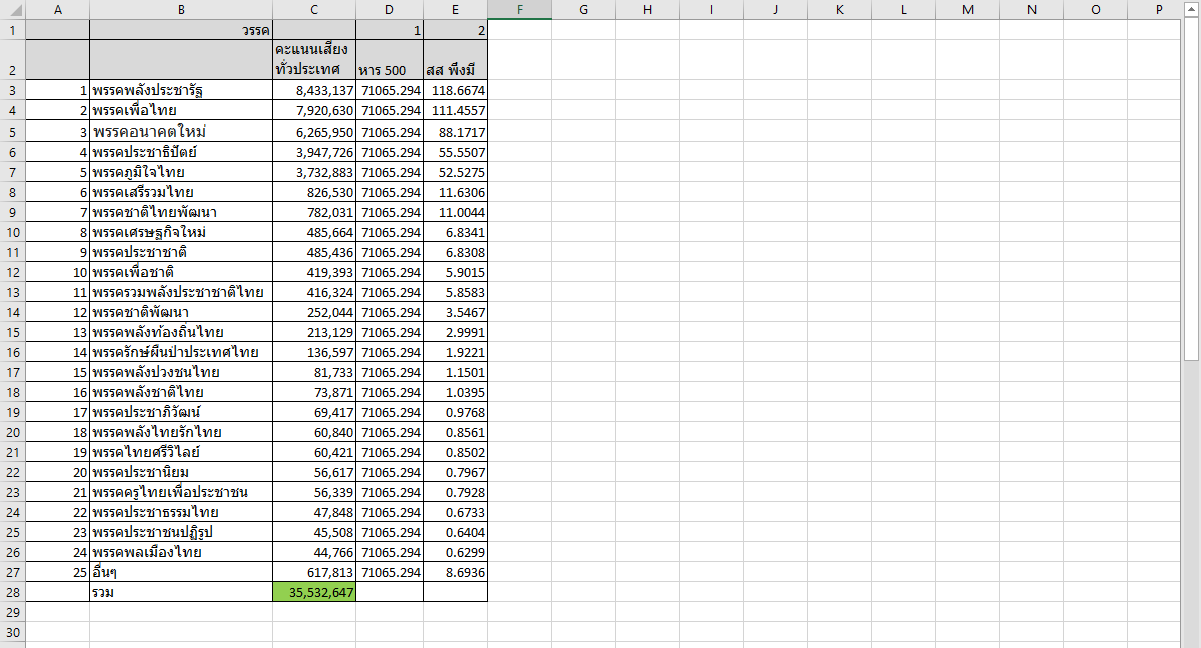Click cell พรรคเศรษฐกิจใหม่
The image size is (1201, 648).
(x=181, y=231)
